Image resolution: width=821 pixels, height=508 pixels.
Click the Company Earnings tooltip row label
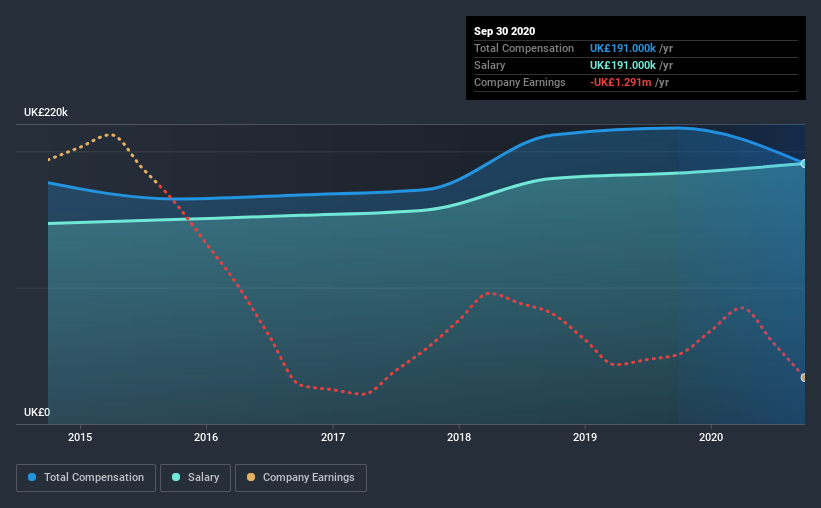[x=519, y=82]
